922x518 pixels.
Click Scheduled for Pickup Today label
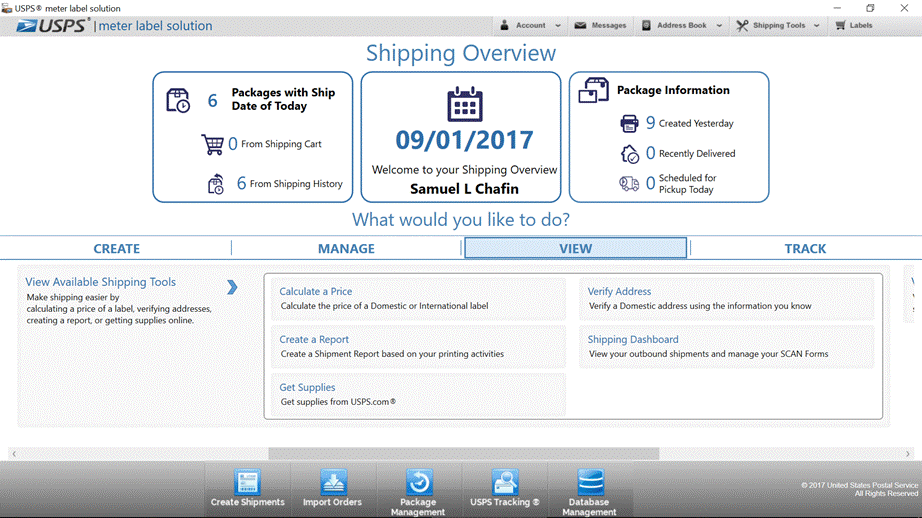pyautogui.click(x=687, y=183)
